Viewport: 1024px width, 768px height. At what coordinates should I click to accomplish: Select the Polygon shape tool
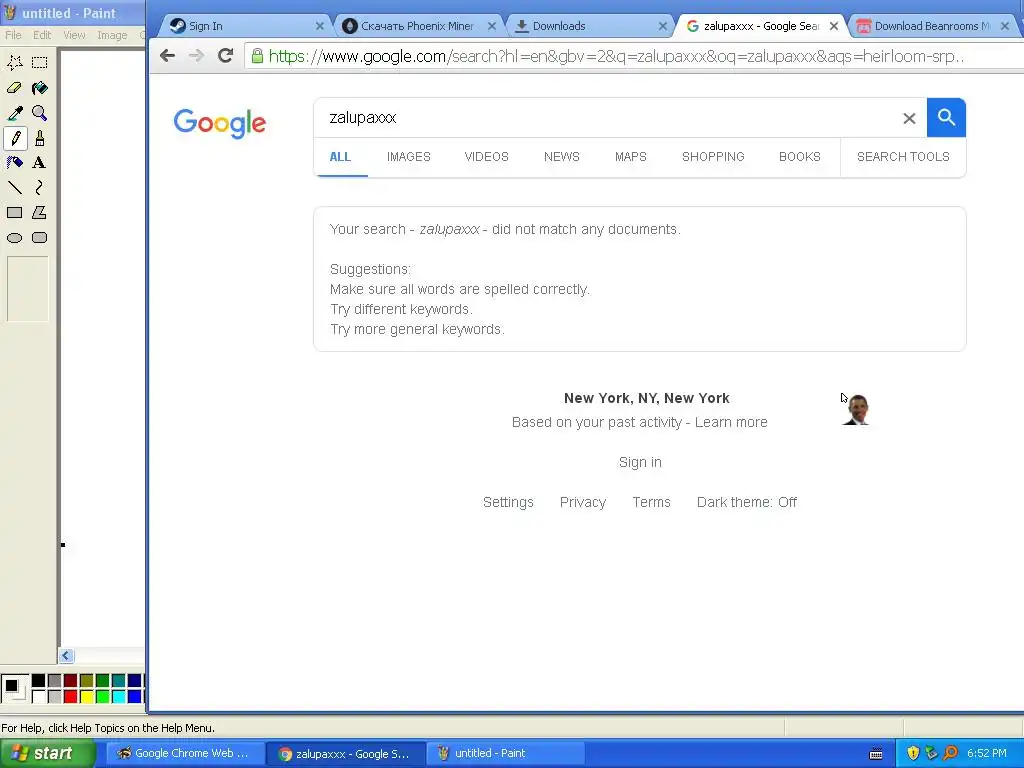coord(39,213)
